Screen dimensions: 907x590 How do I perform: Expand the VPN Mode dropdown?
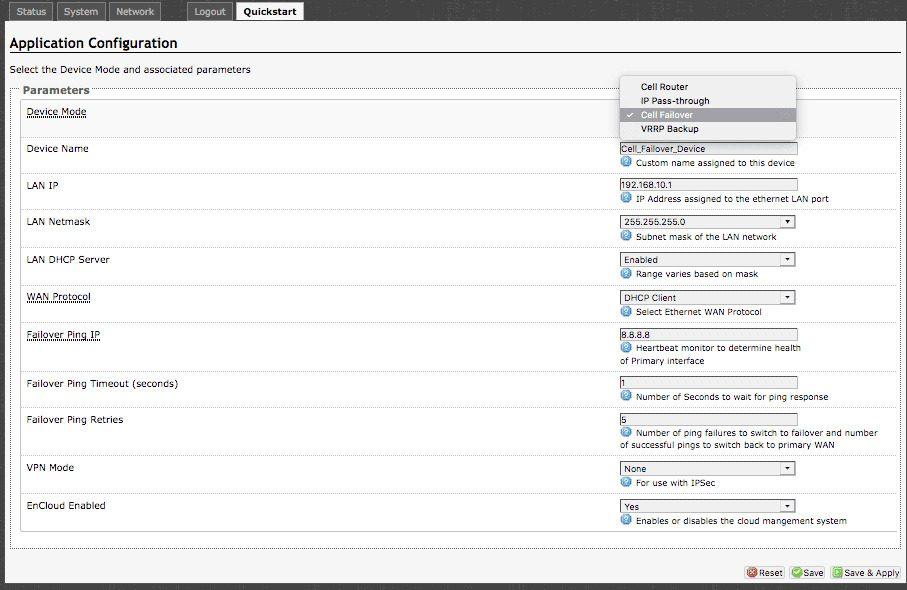[x=707, y=468]
